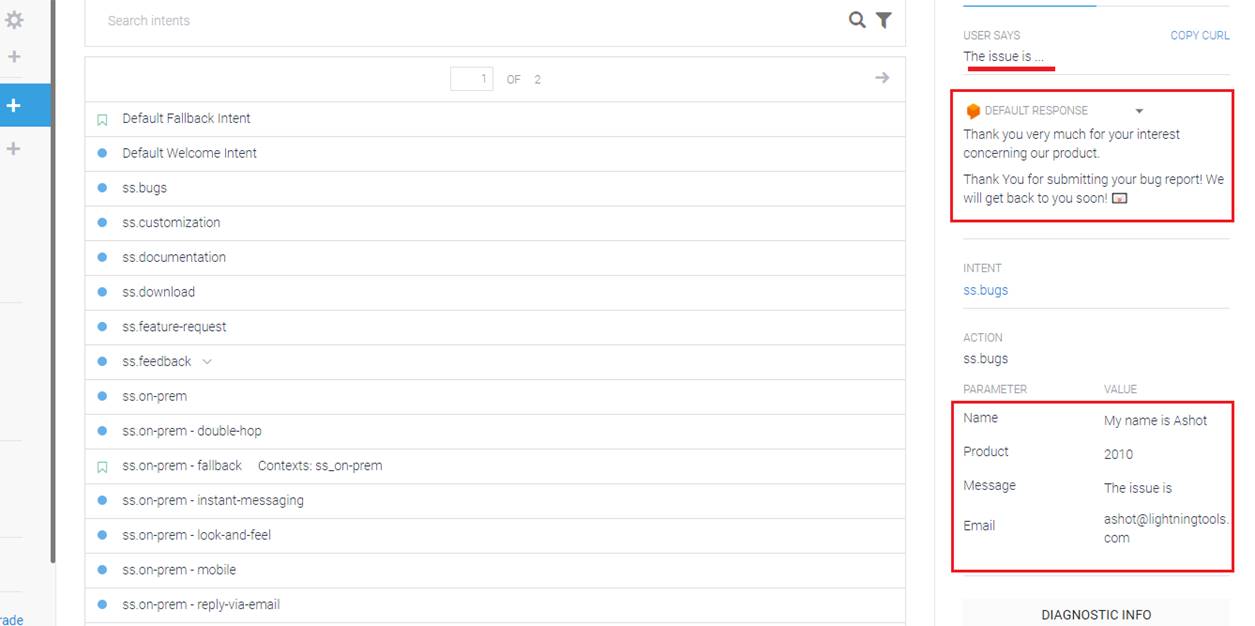Click the highlighted blue plus button in sidebar
The height and width of the screenshot is (626, 1255).
pyautogui.click(x=14, y=105)
